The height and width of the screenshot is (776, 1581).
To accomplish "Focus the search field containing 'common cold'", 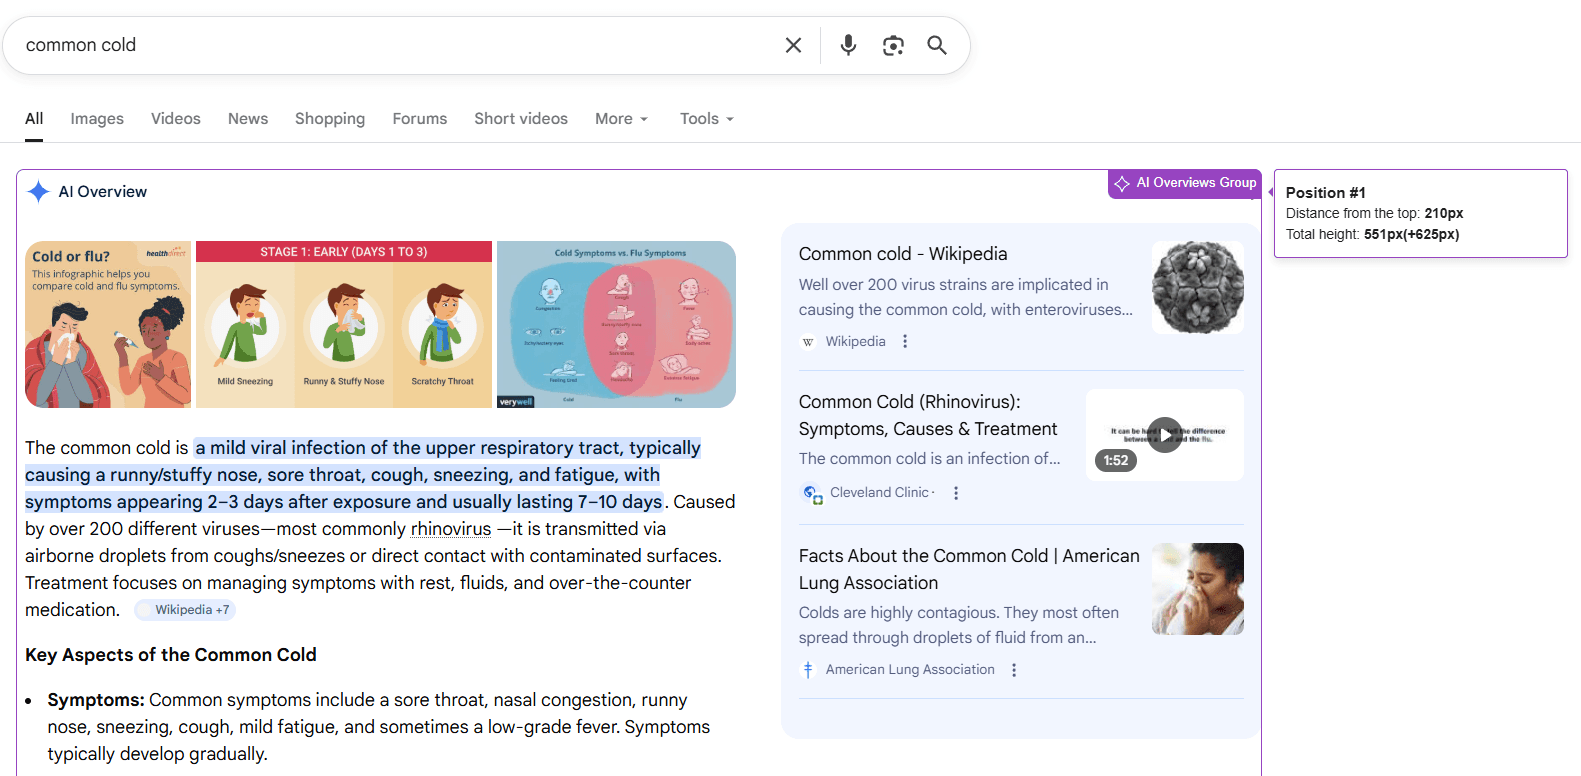I will 400,45.
